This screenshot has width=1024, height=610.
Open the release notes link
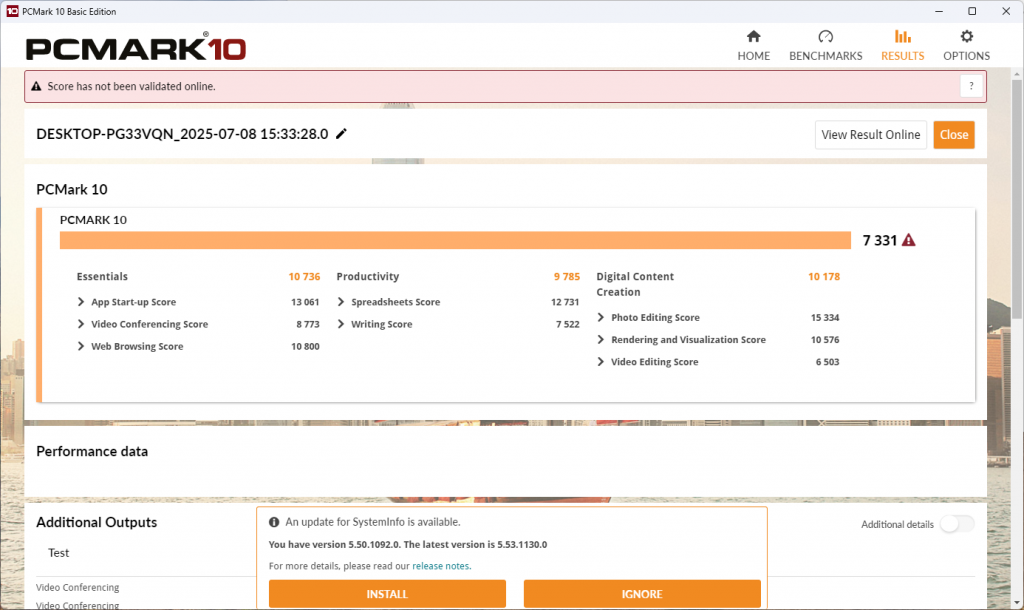pyautogui.click(x=441, y=566)
